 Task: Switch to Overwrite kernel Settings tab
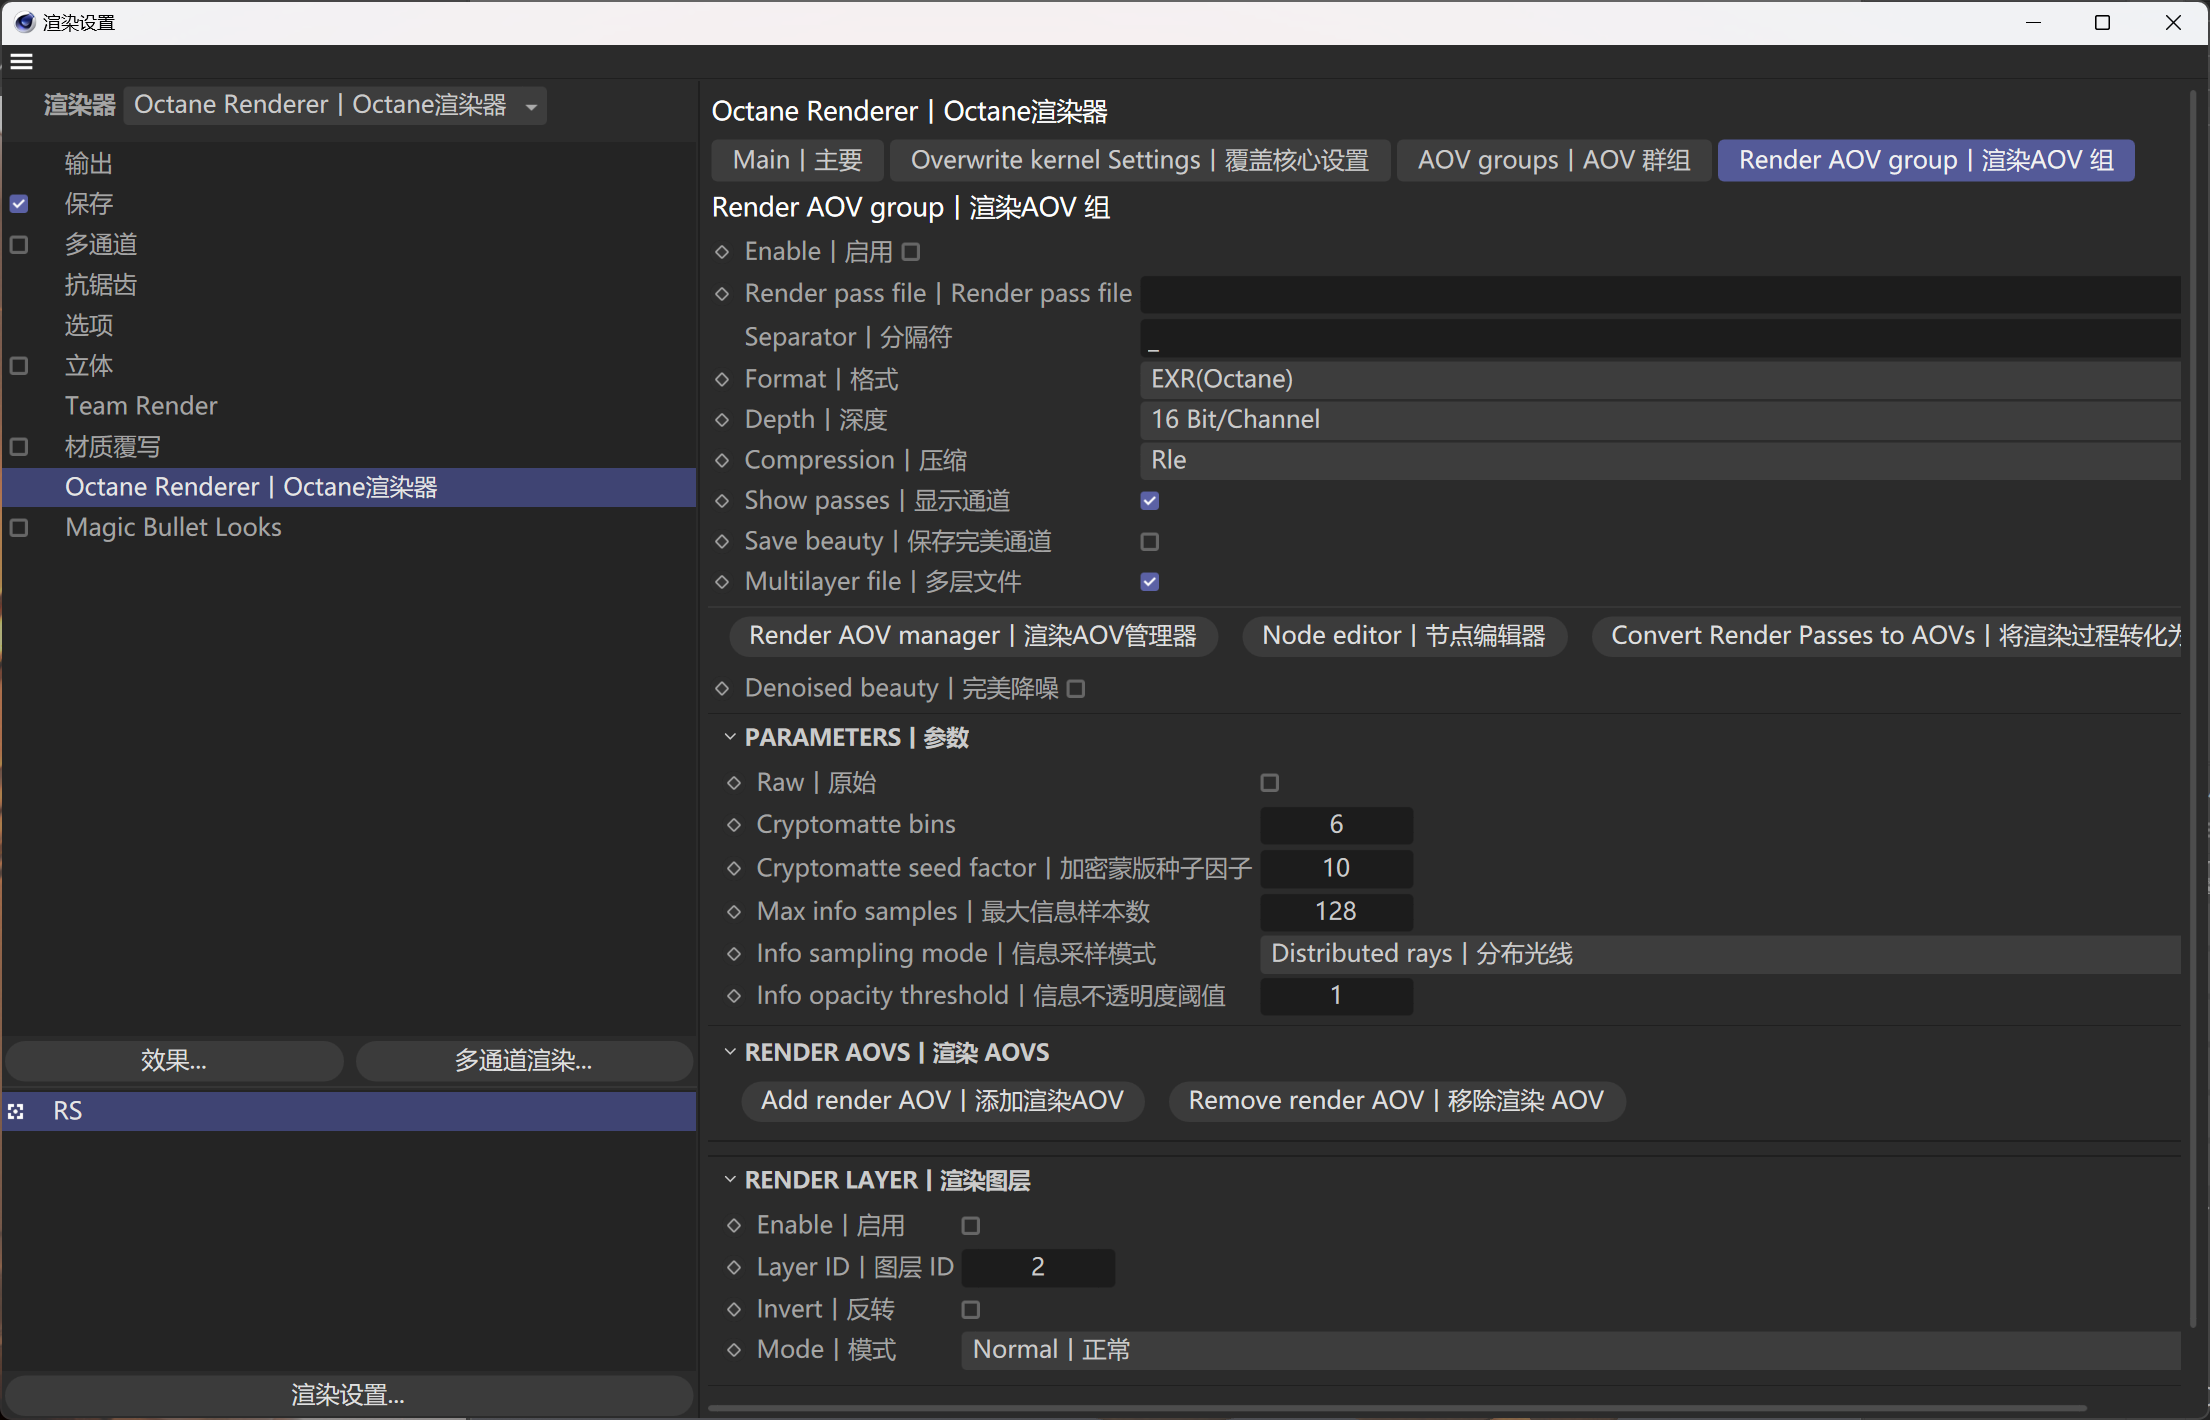(1139, 160)
